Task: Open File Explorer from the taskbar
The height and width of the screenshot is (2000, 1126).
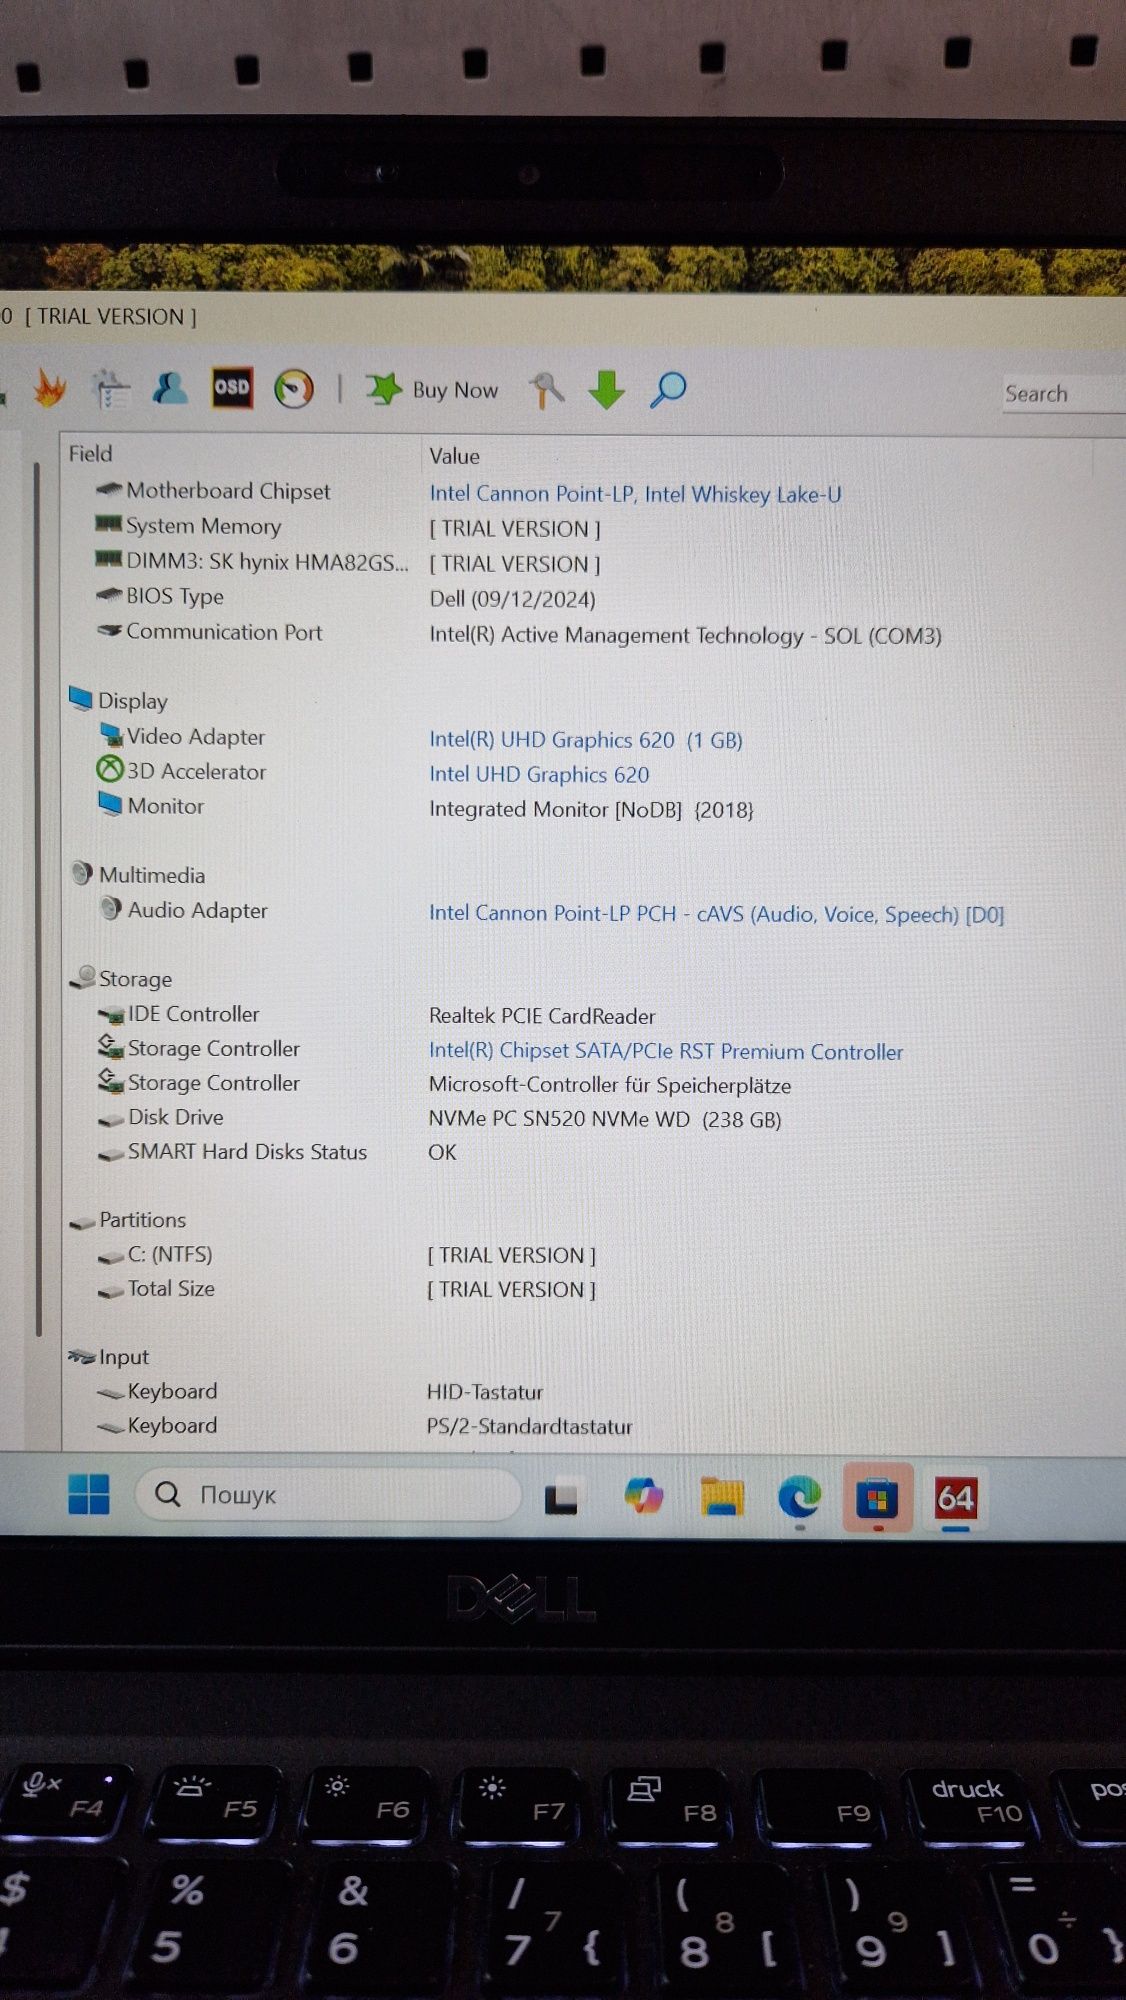Action: coord(721,1497)
